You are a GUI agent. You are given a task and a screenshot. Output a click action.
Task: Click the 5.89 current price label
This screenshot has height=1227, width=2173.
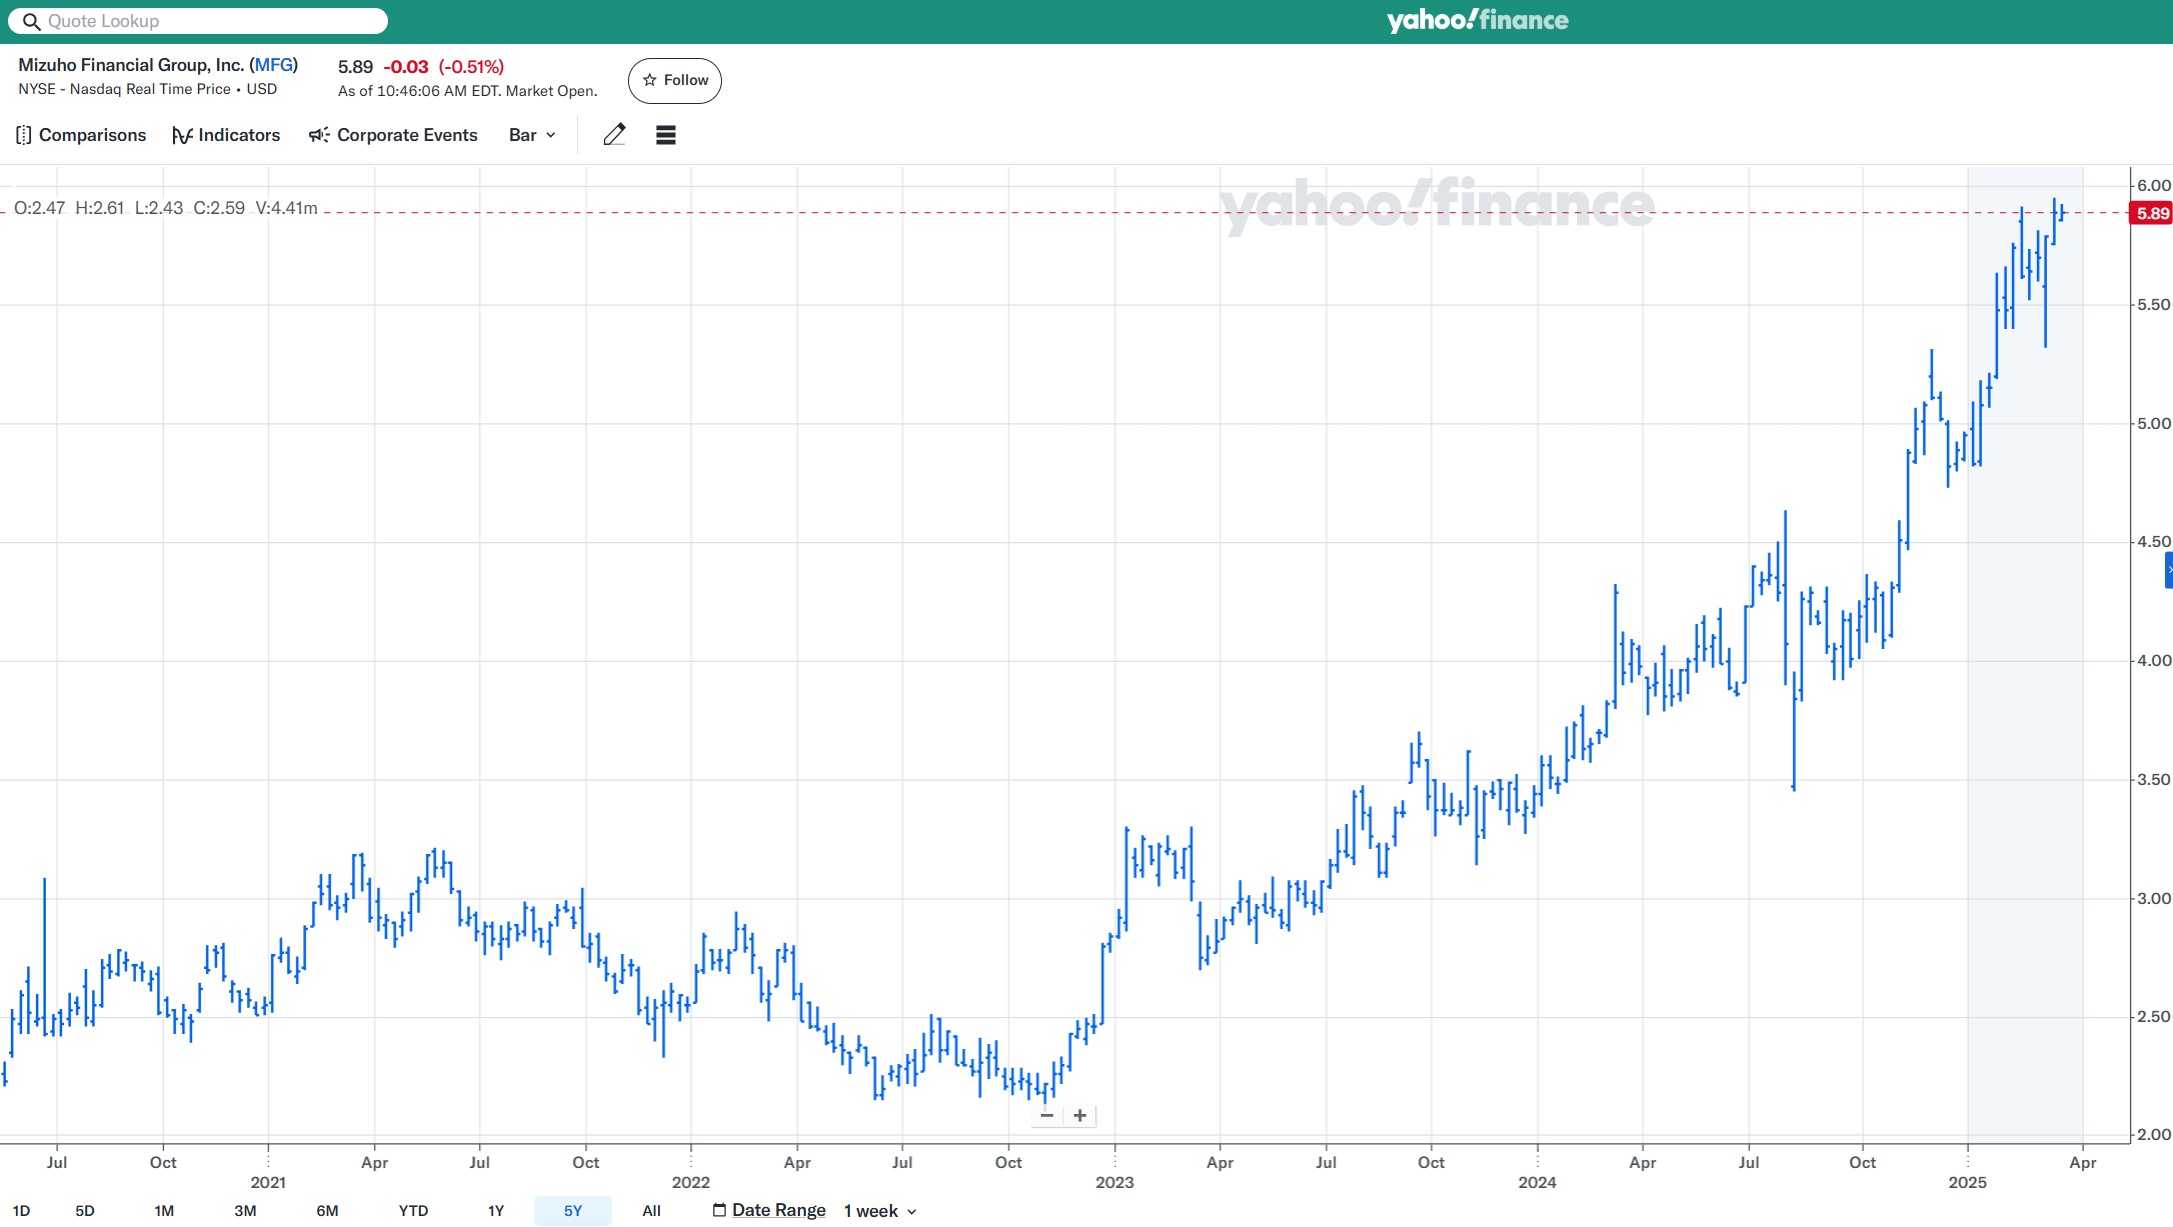pyautogui.click(x=2151, y=213)
